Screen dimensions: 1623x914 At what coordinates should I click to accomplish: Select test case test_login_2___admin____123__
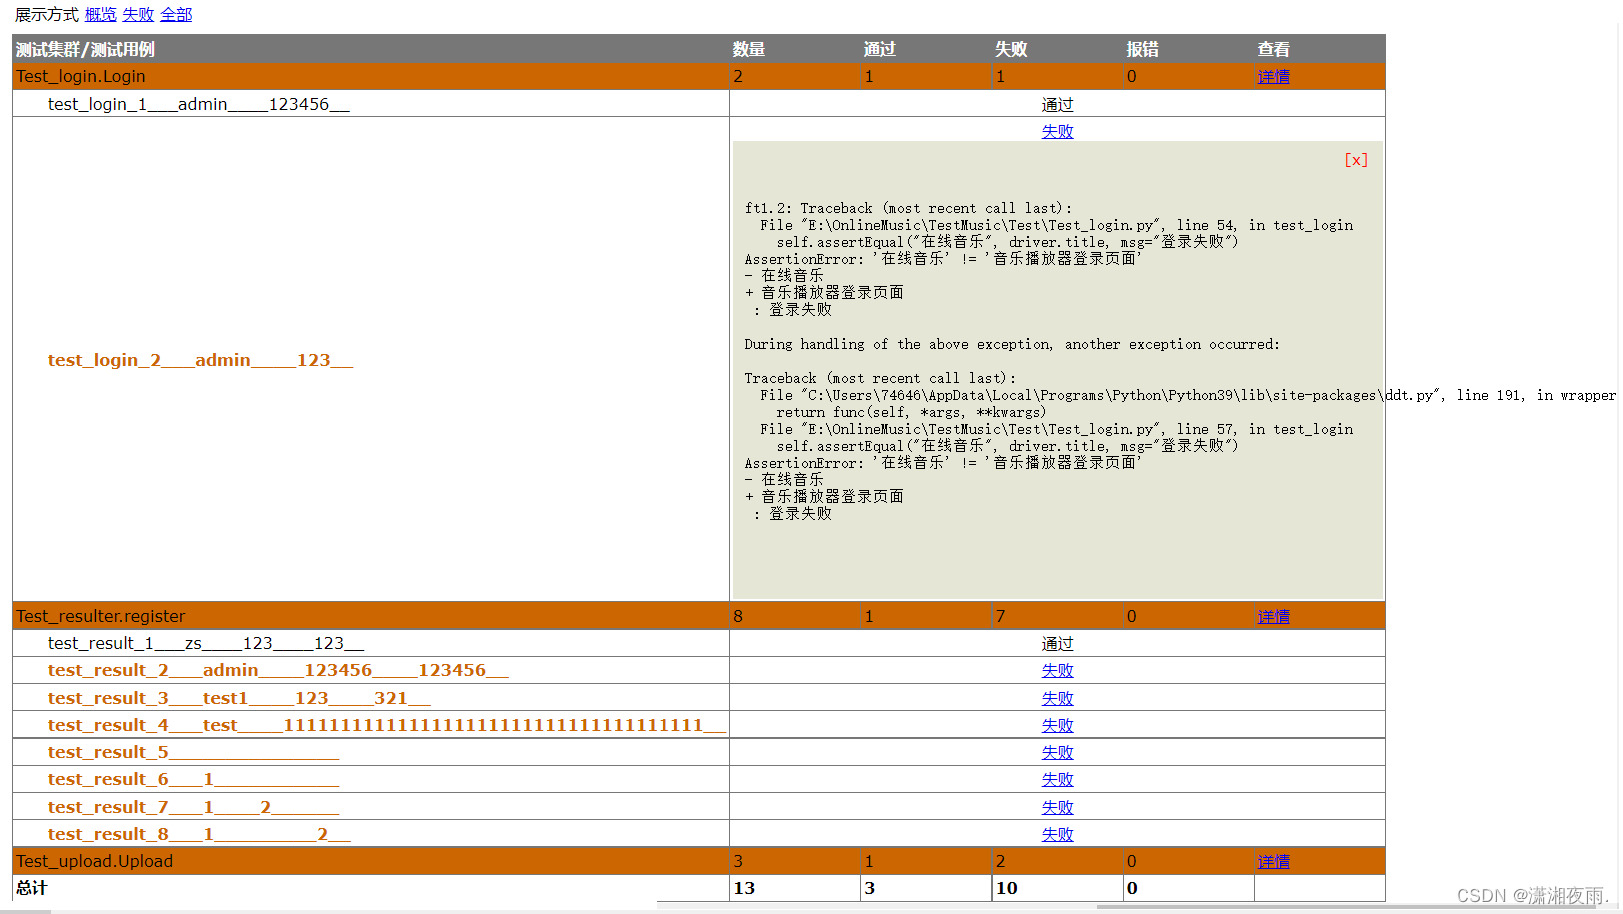(x=200, y=360)
